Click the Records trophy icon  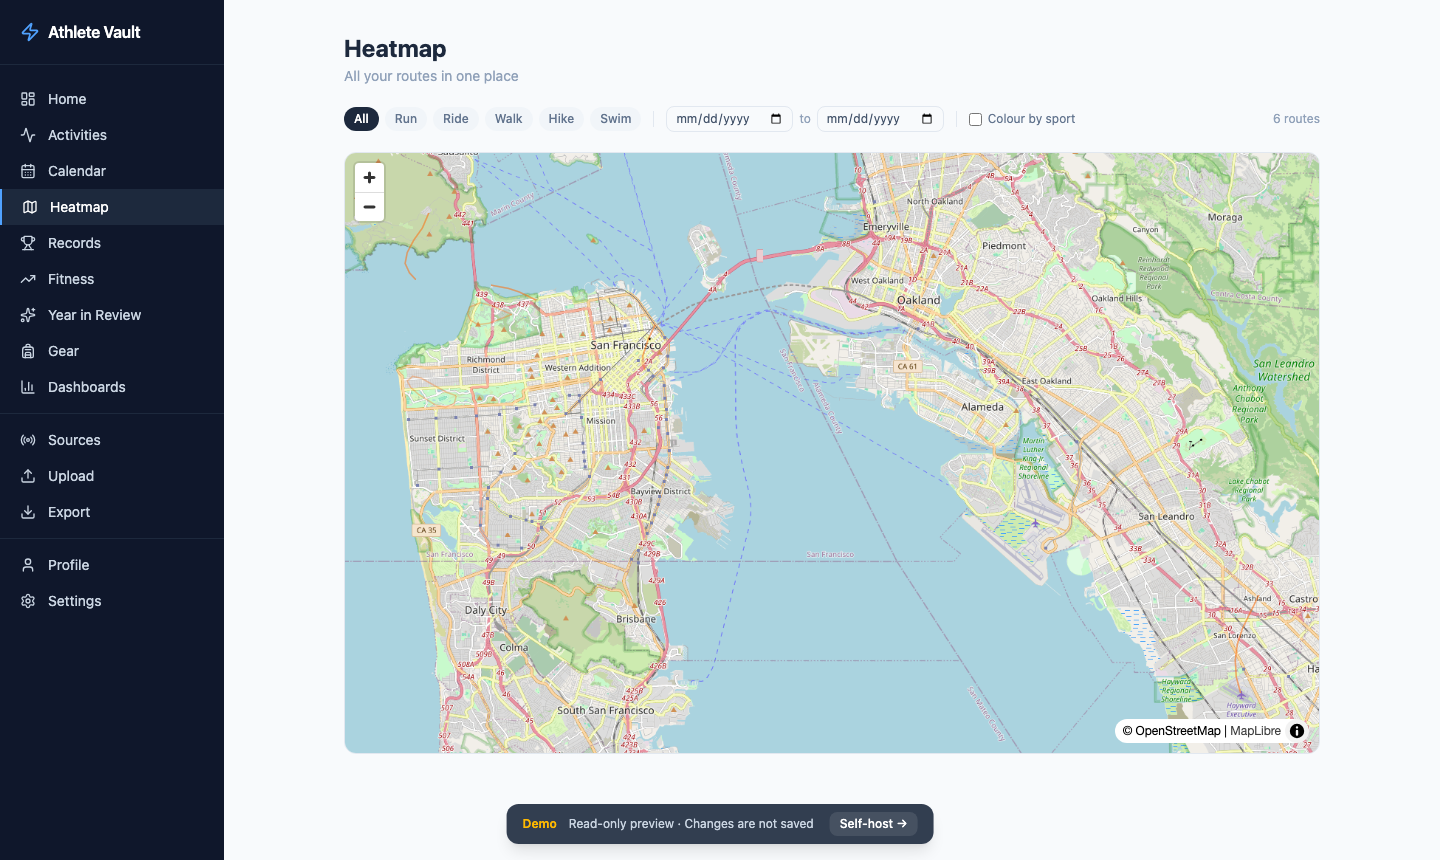click(x=28, y=243)
